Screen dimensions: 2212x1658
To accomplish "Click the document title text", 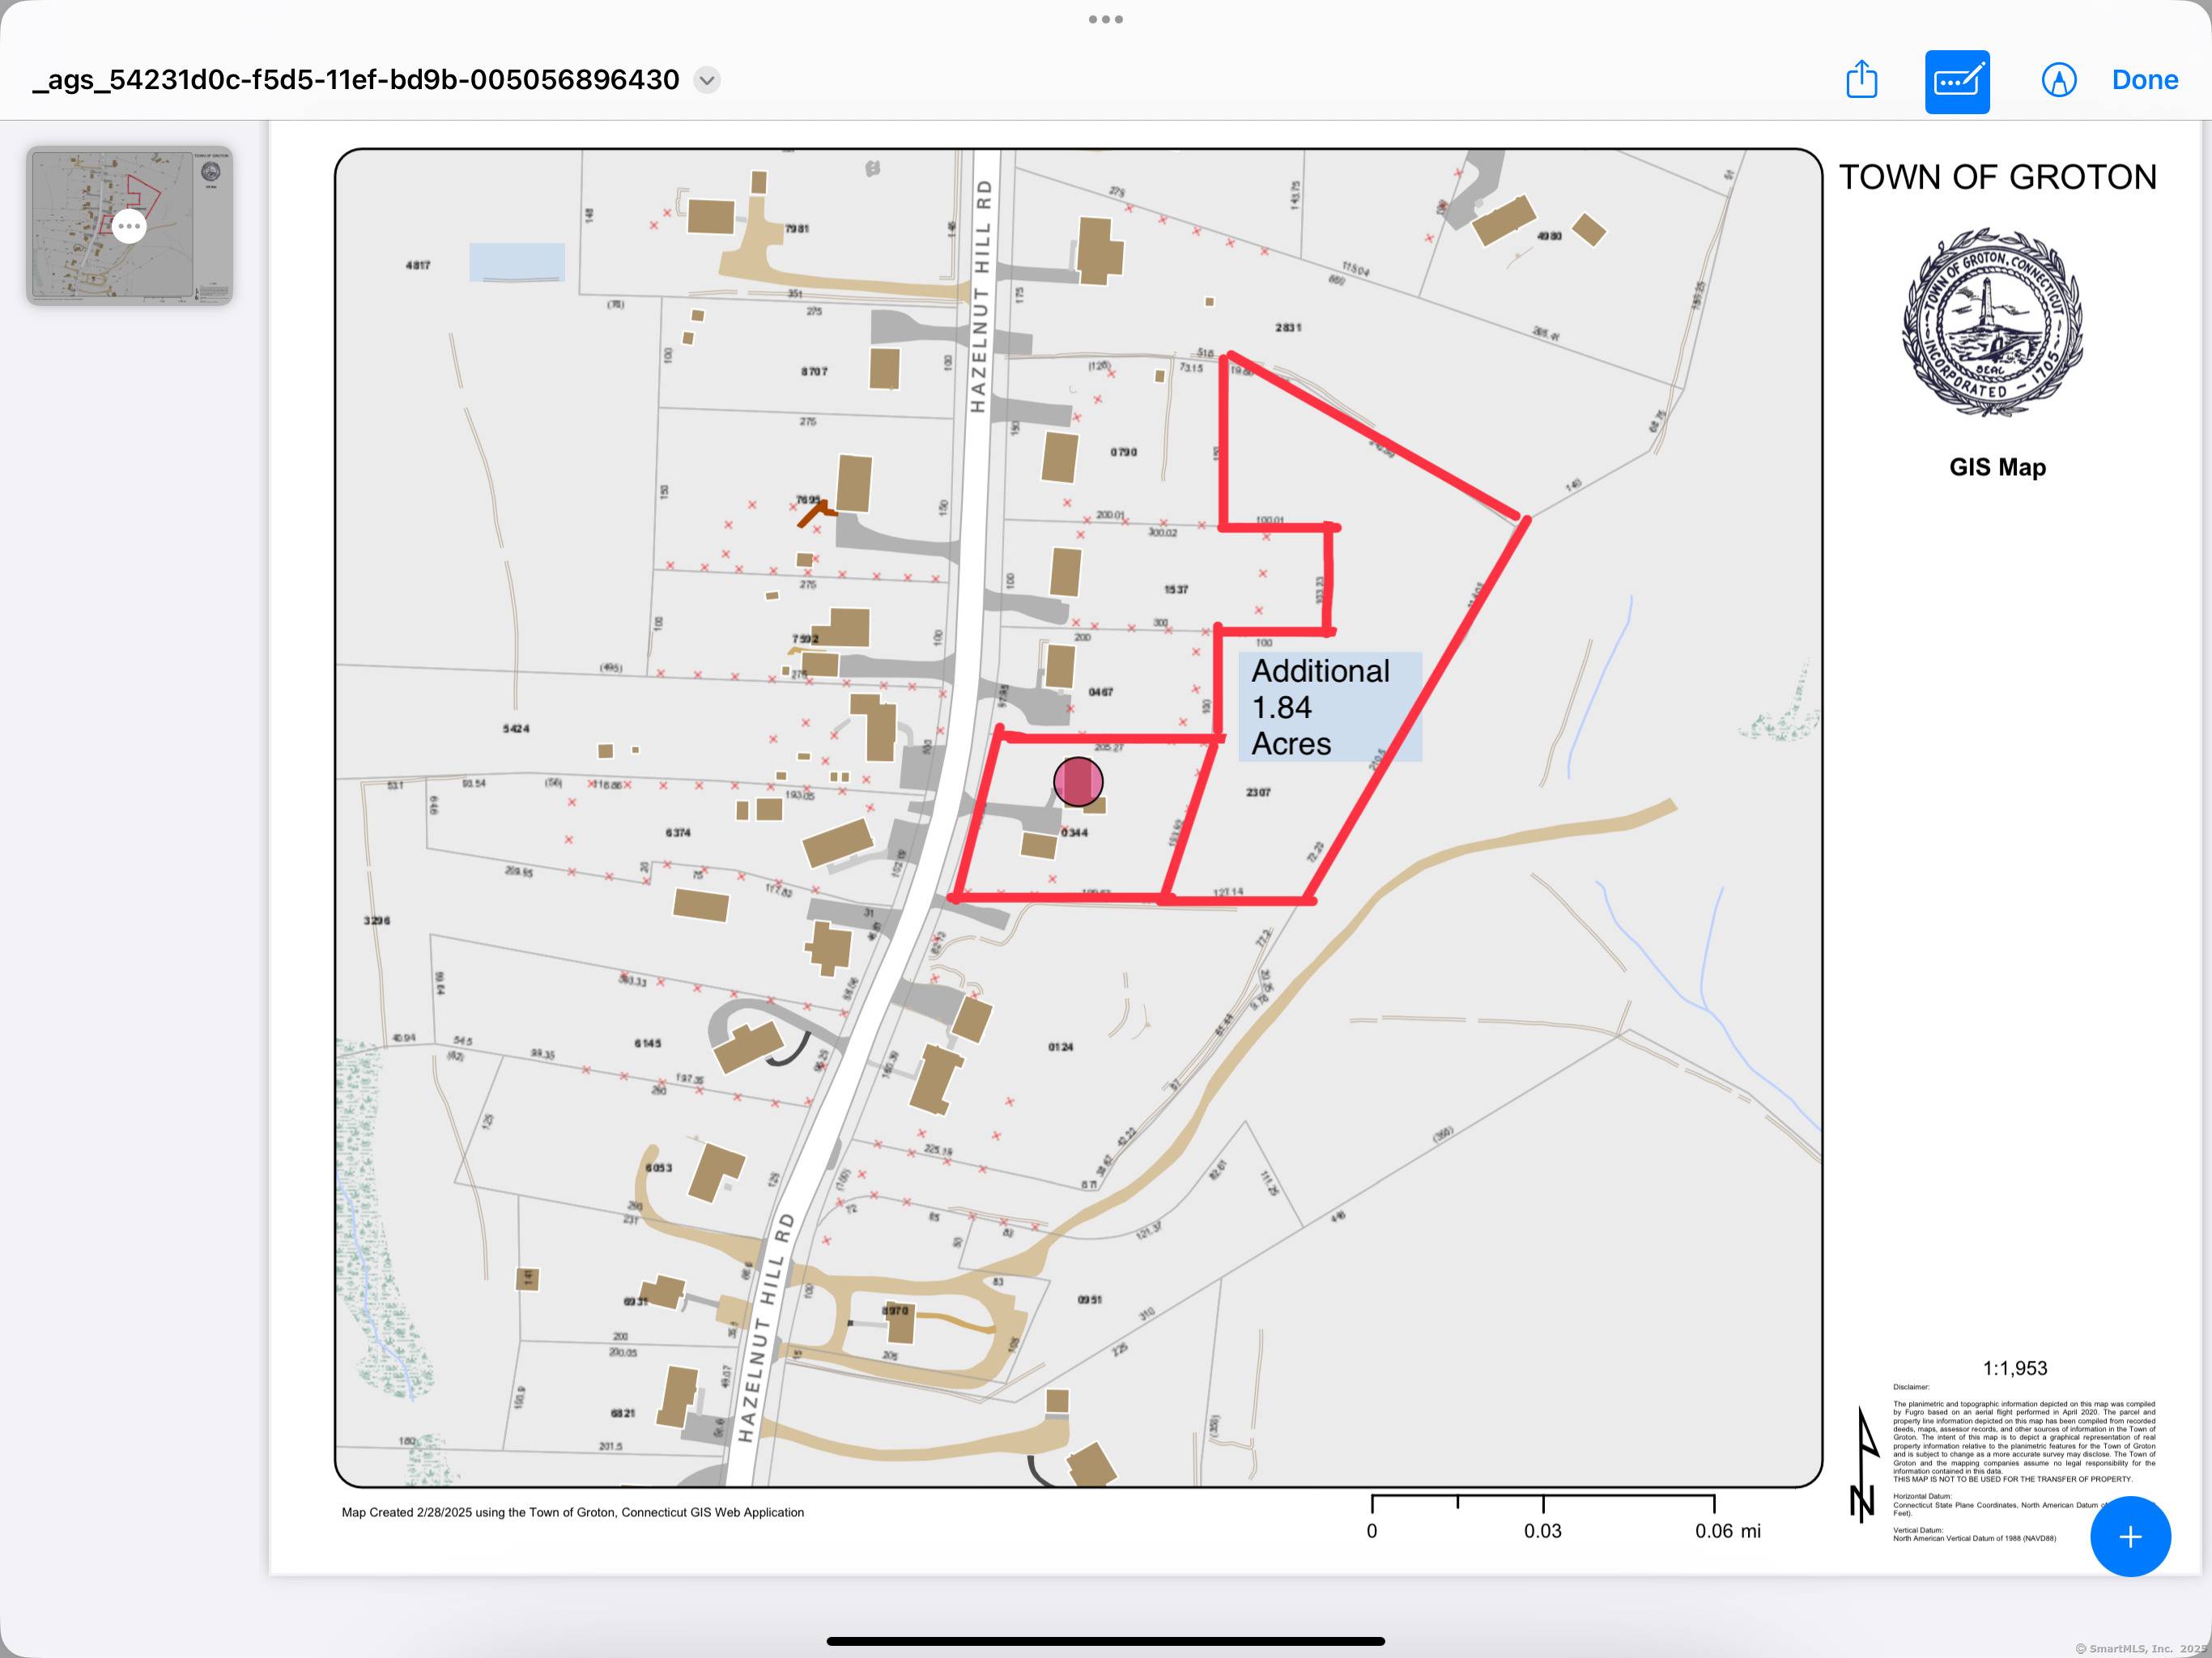I will point(356,80).
